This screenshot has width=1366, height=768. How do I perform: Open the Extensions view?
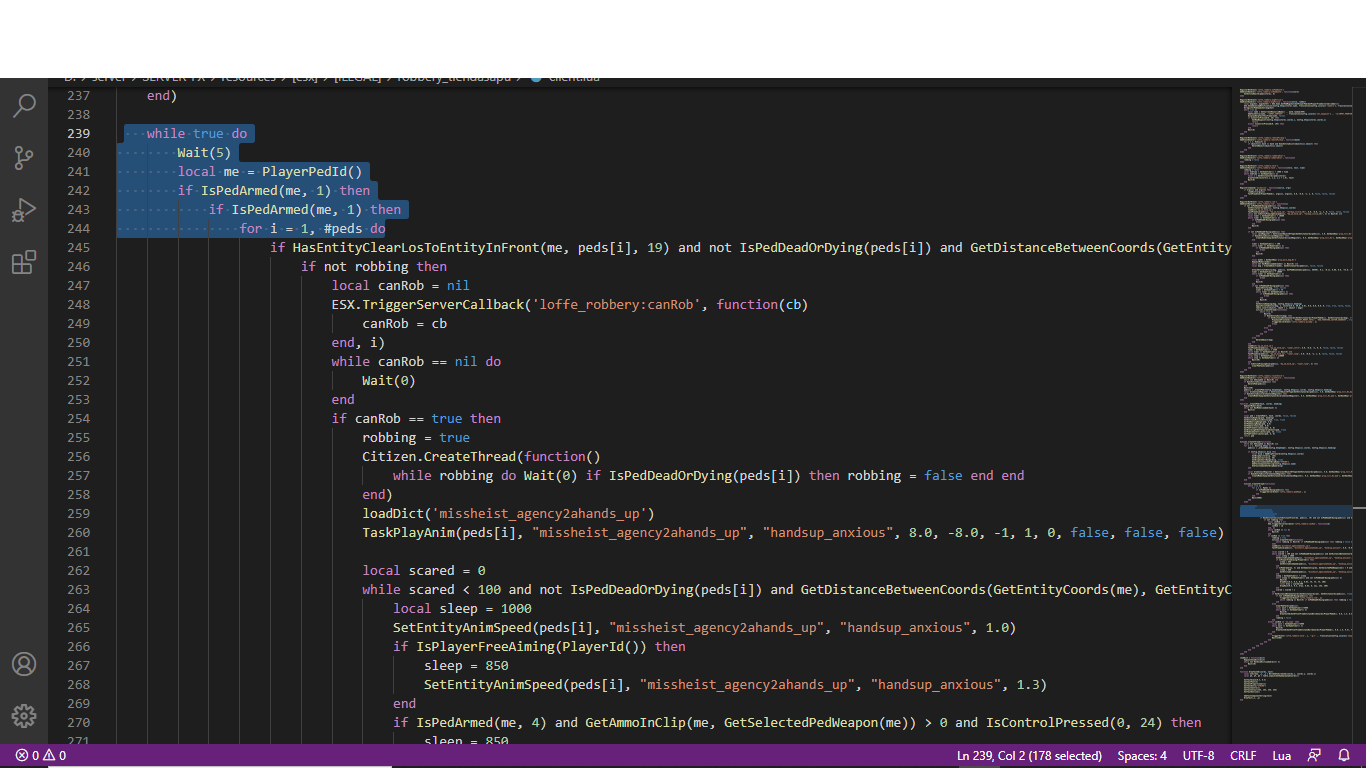tap(24, 261)
